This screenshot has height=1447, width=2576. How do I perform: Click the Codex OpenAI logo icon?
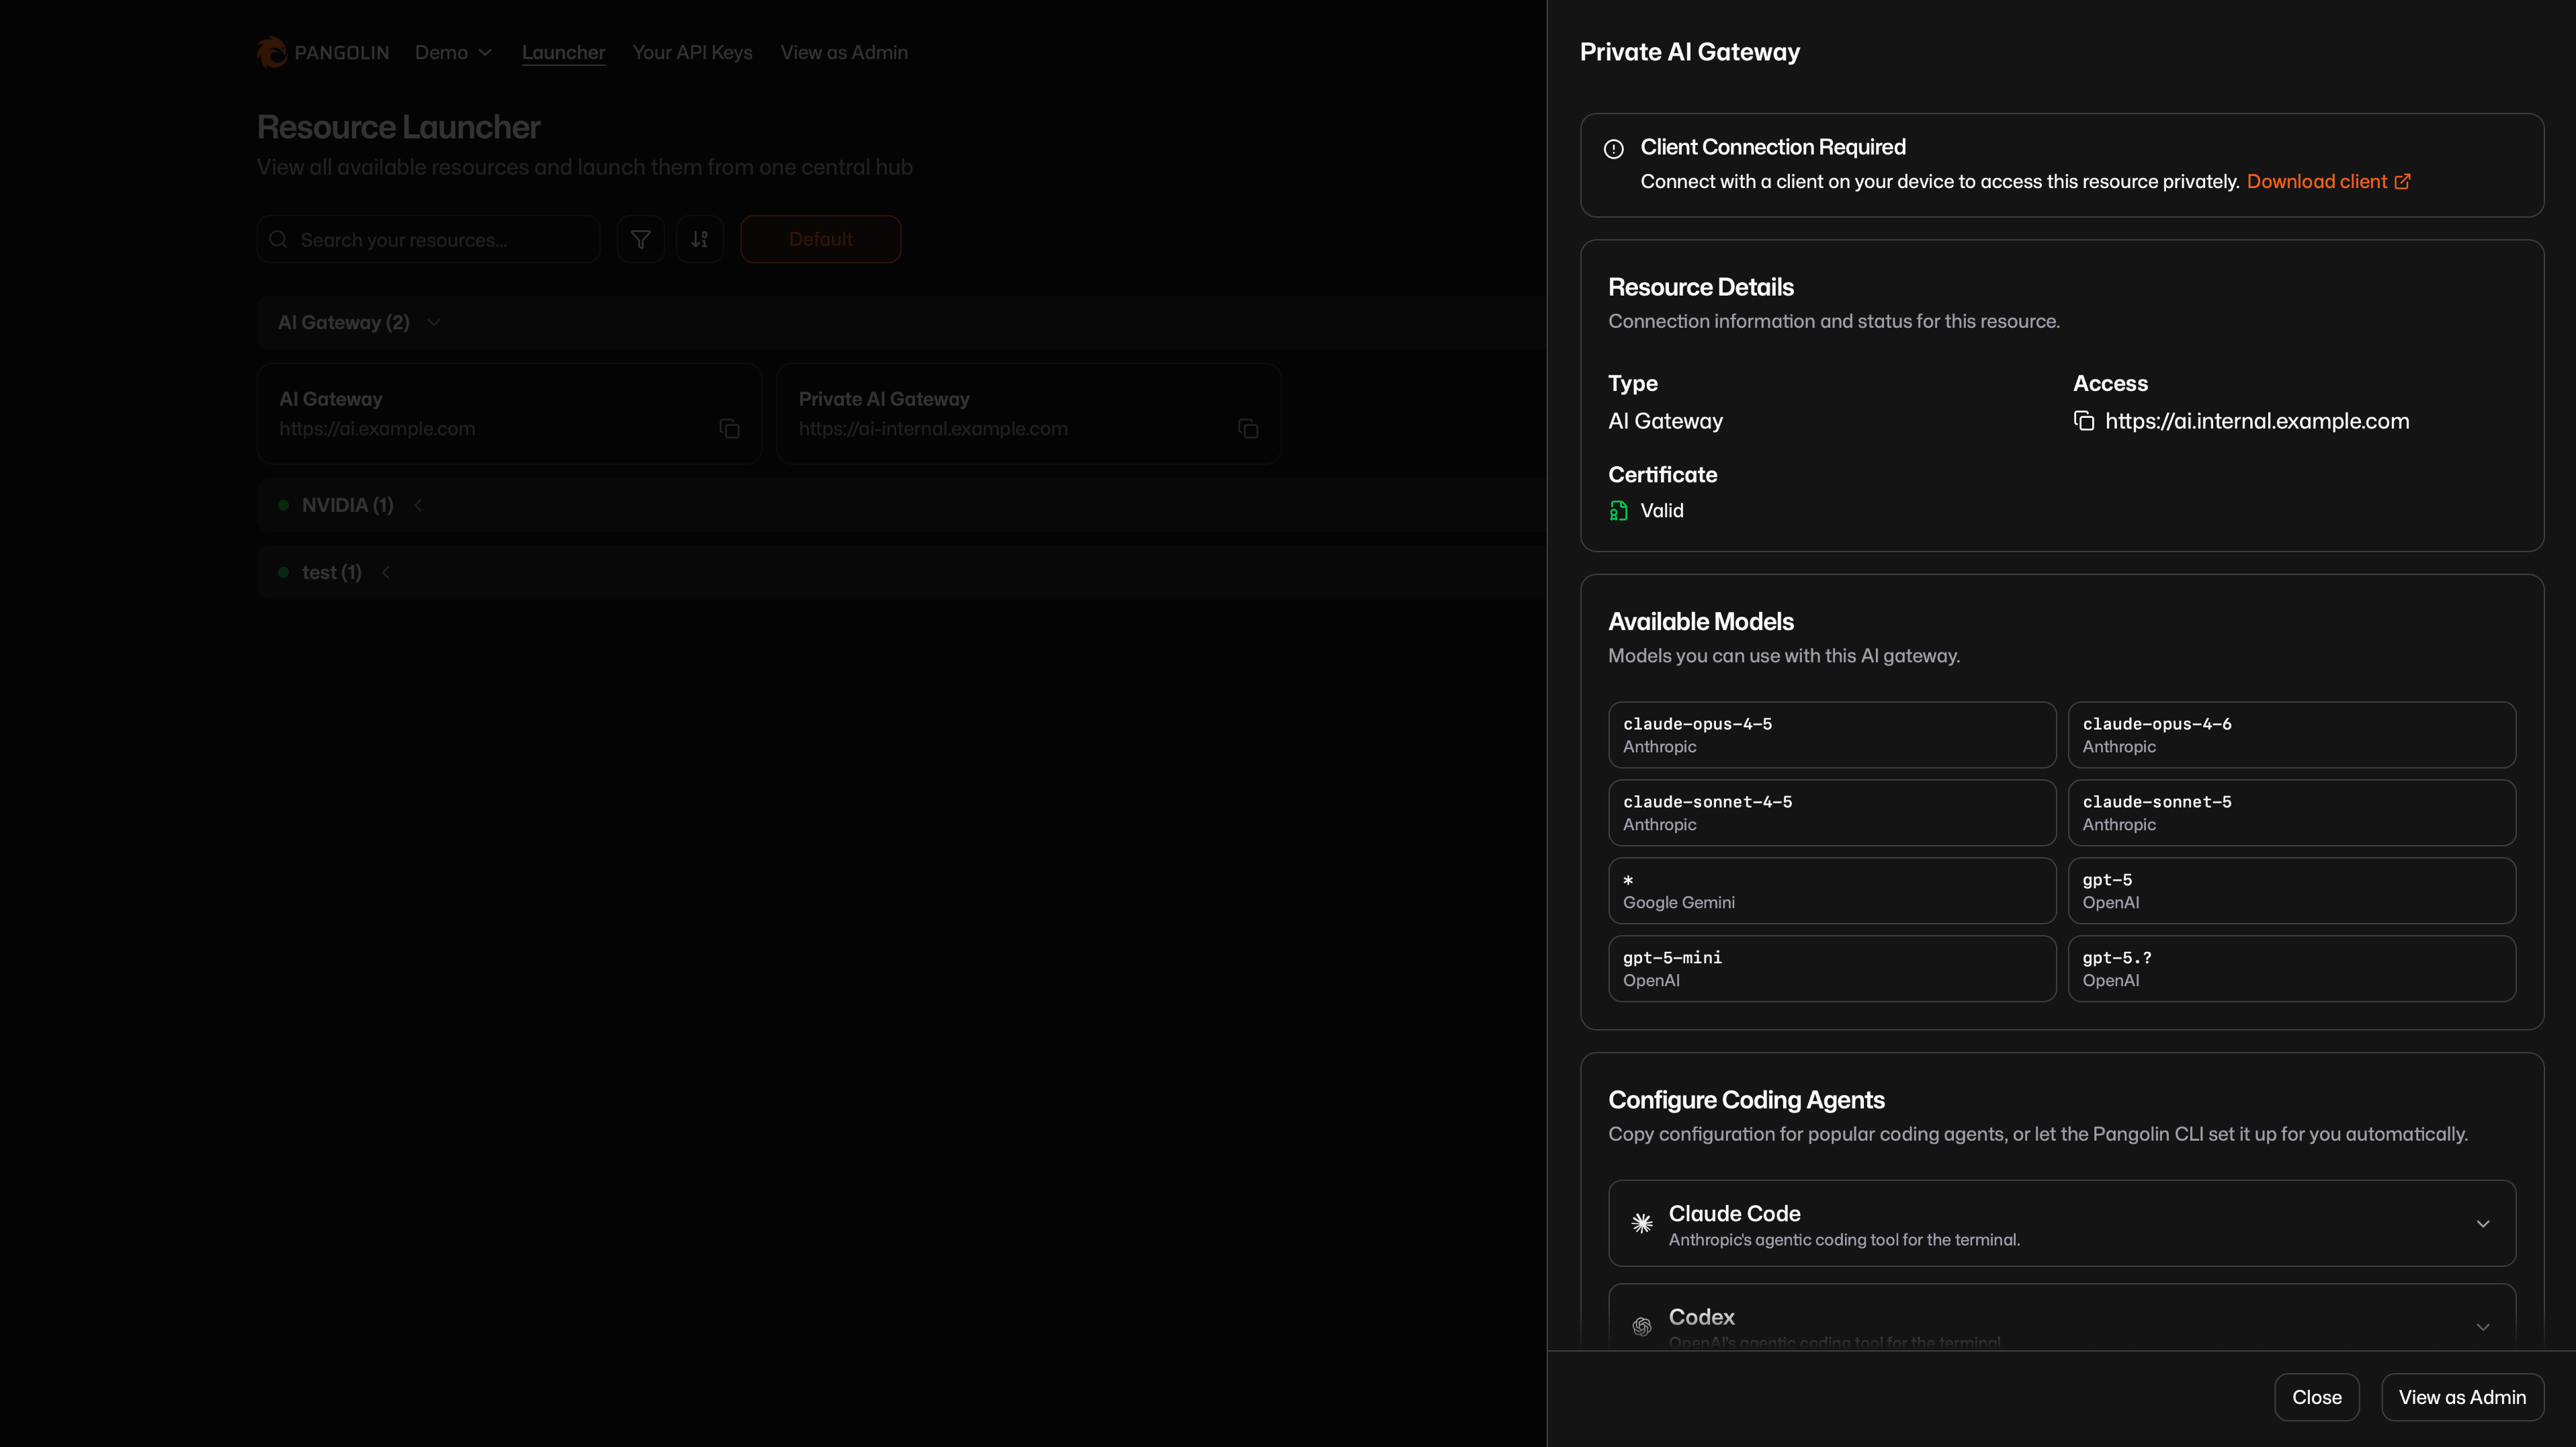tap(1642, 1326)
